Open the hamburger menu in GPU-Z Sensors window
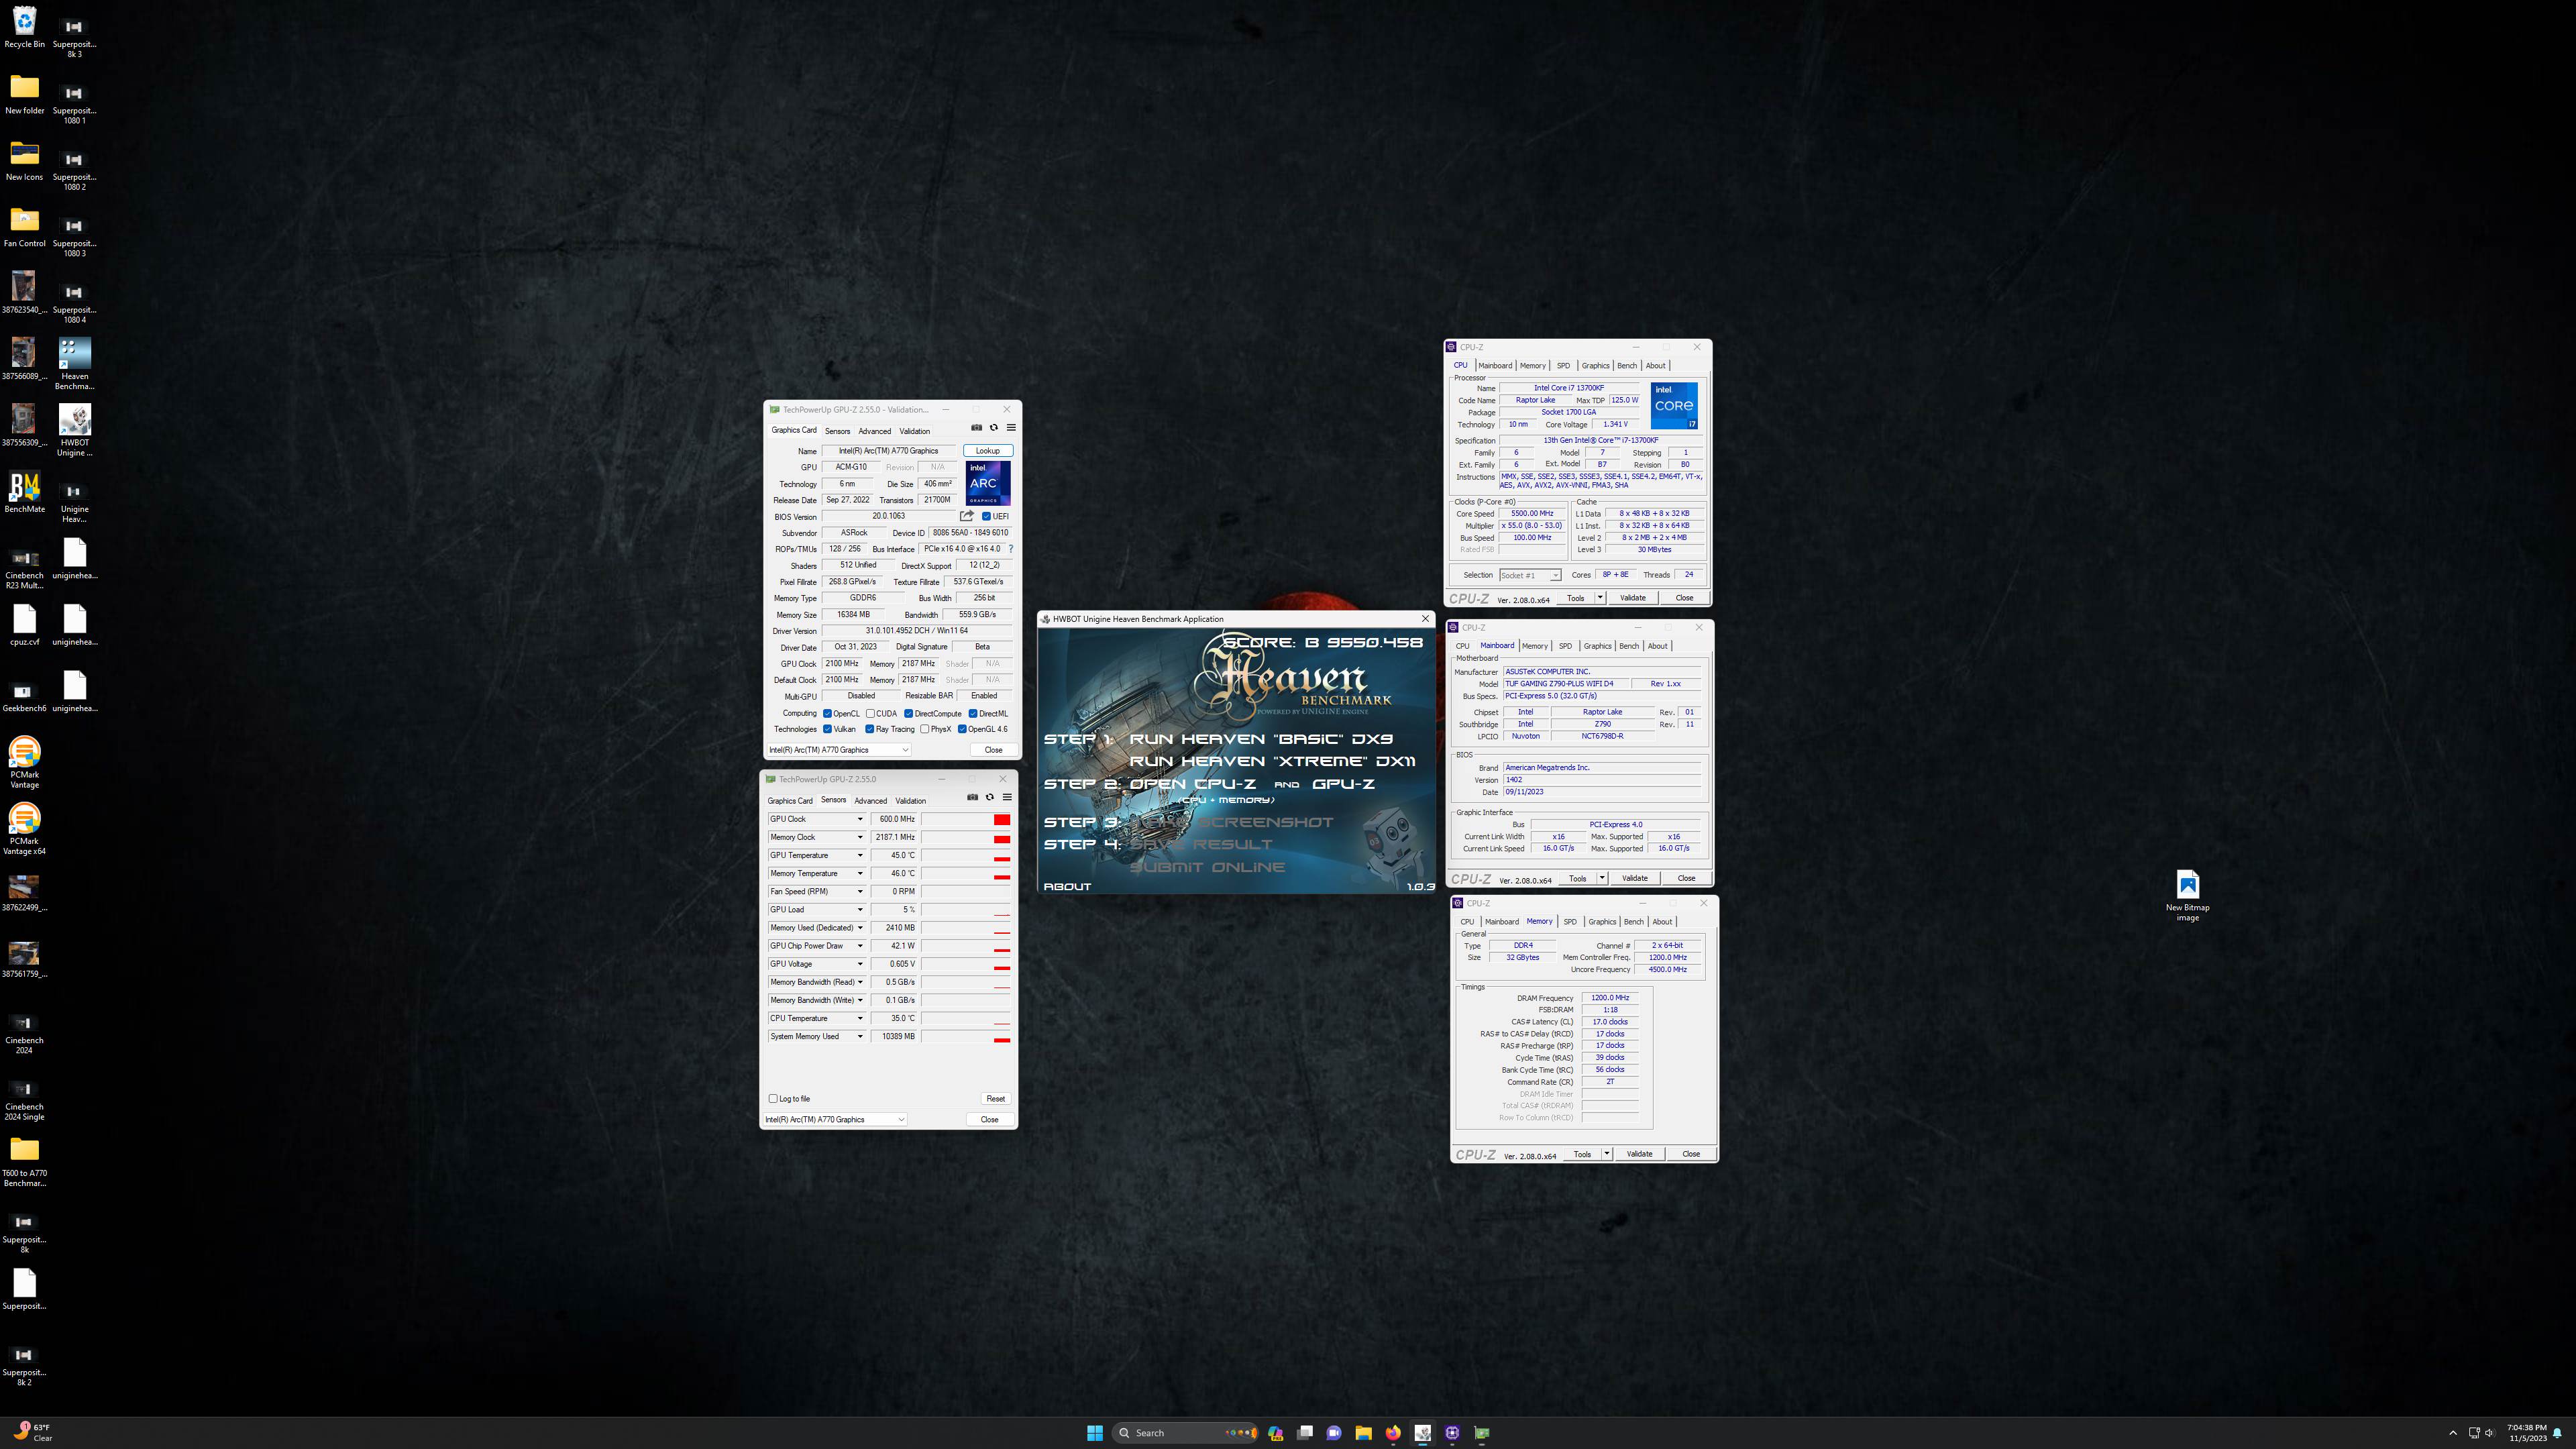2576x1449 pixels. coord(1007,797)
